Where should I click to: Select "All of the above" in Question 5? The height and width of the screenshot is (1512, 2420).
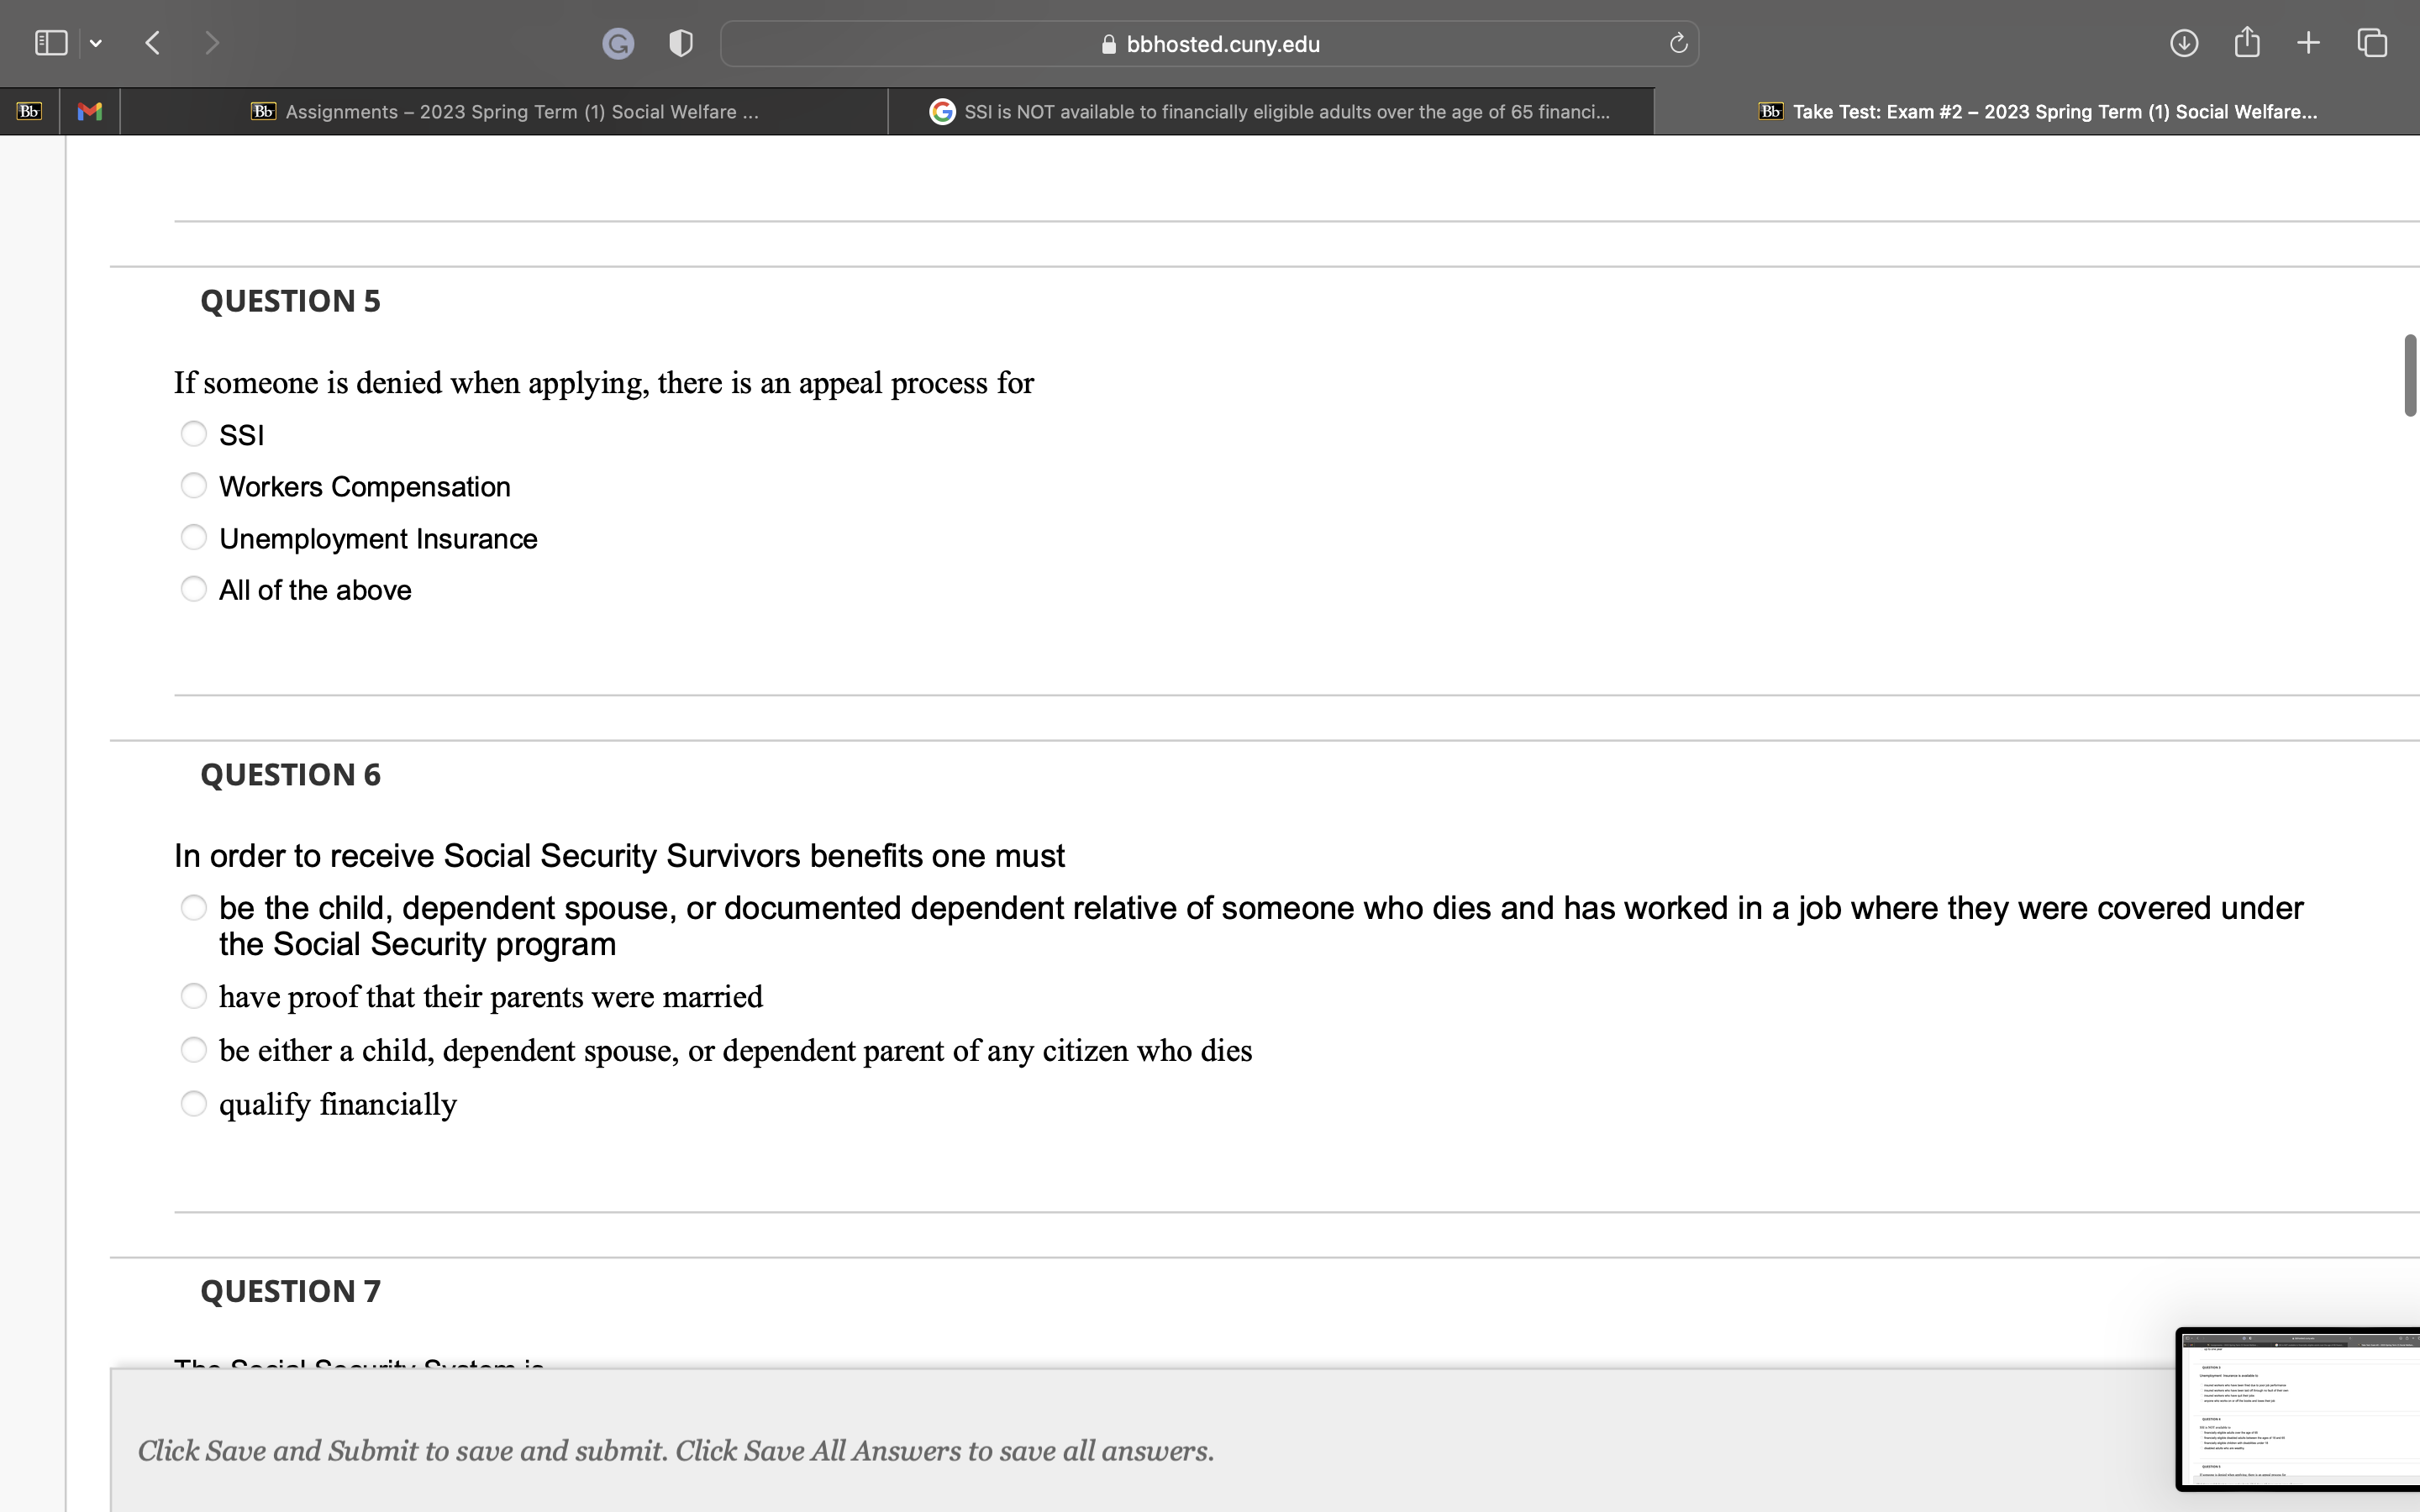coord(194,589)
